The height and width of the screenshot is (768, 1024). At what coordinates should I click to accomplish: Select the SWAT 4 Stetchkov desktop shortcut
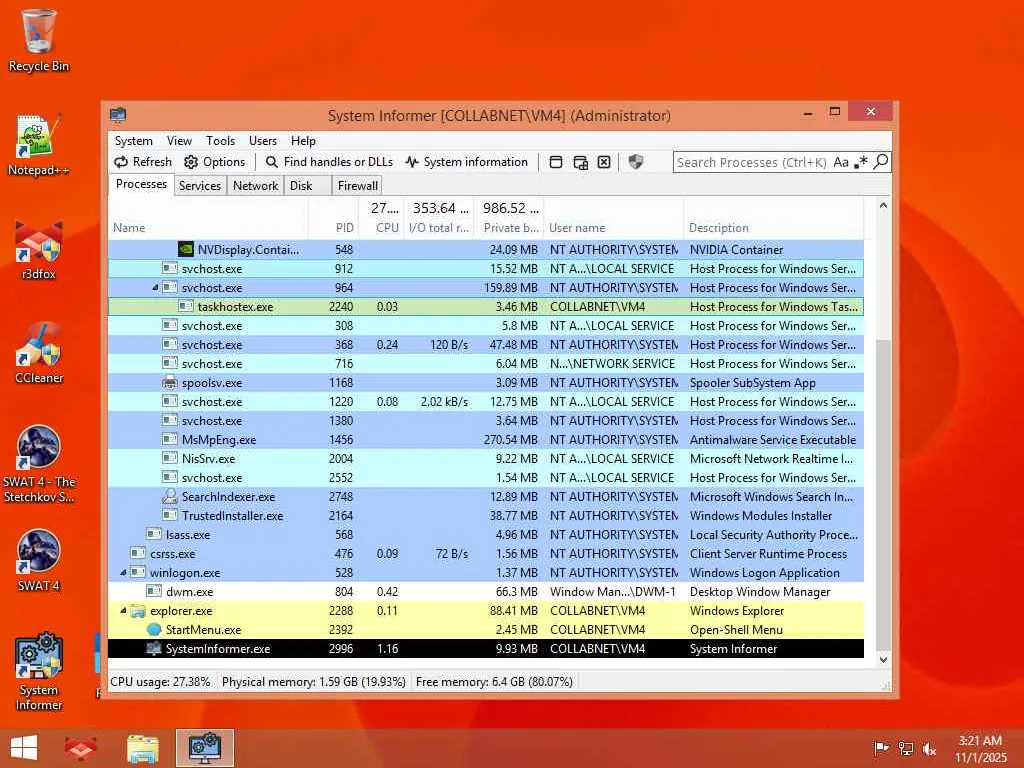click(39, 464)
